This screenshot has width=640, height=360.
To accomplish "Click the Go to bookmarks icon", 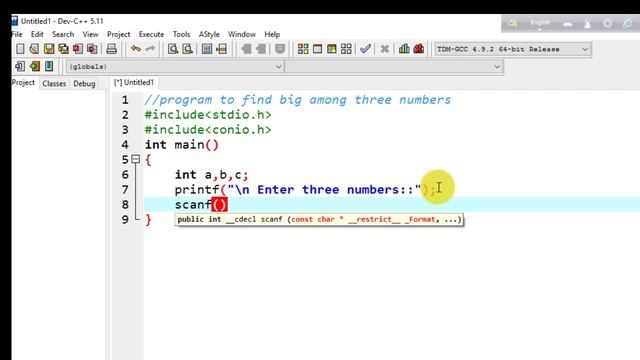I will pyautogui.click(x=49, y=66).
